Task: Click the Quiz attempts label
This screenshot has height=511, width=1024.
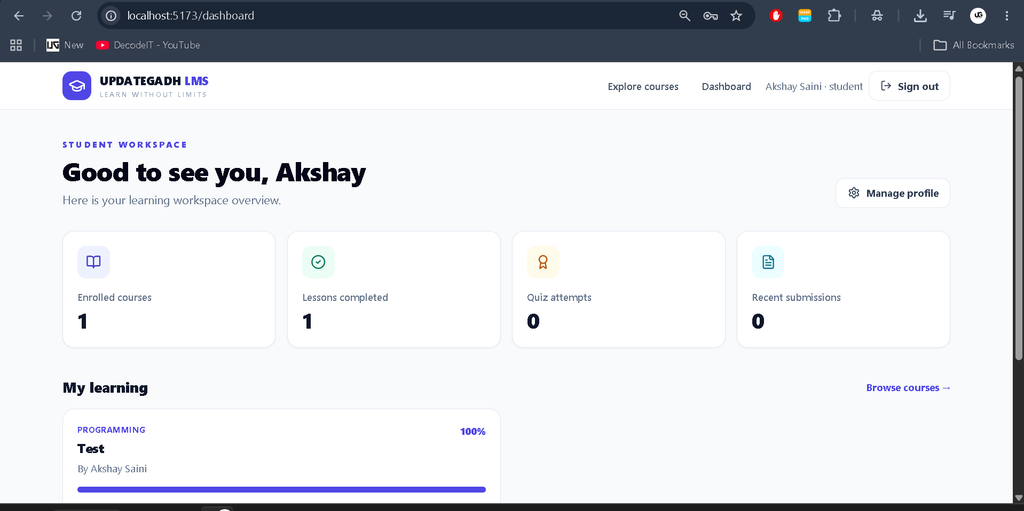Action: click(559, 298)
